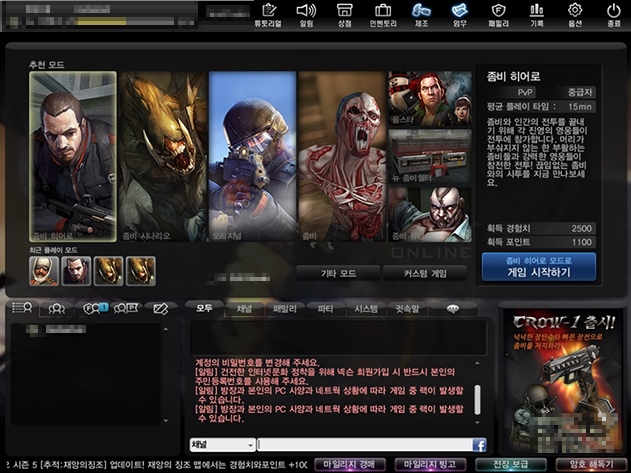Select the 뉴 좀비쉘터 mode thumbnail
The height and width of the screenshot is (473, 631).
click(x=430, y=157)
